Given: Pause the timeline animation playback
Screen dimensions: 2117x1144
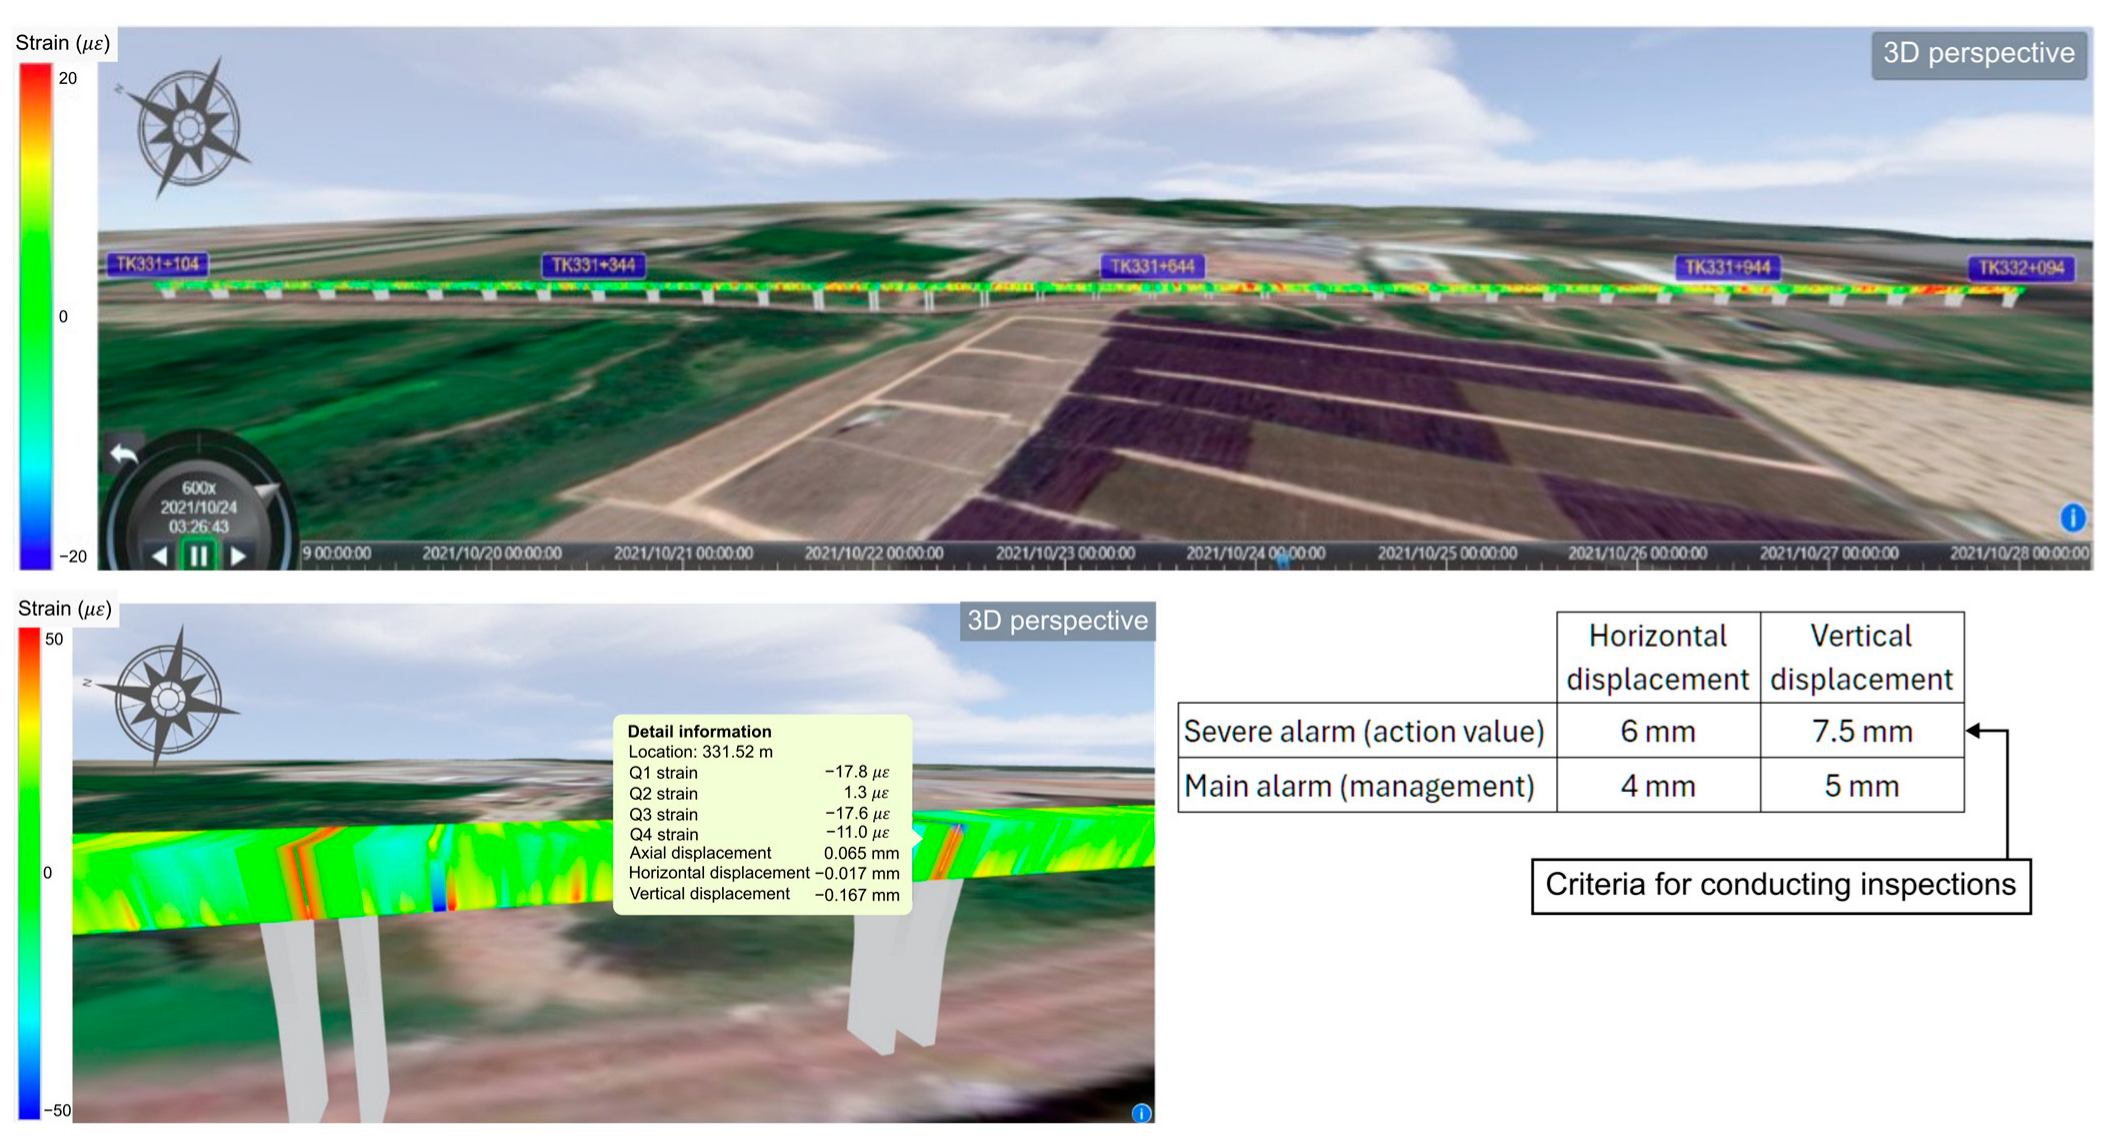Looking at the screenshot, I should tap(198, 556).
